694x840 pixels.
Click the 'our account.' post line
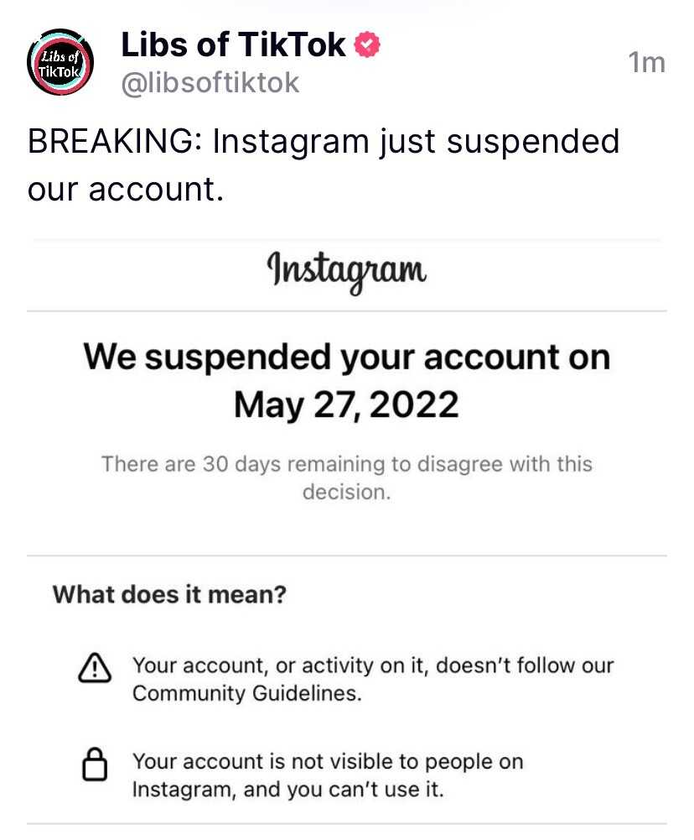pyautogui.click(x=125, y=190)
